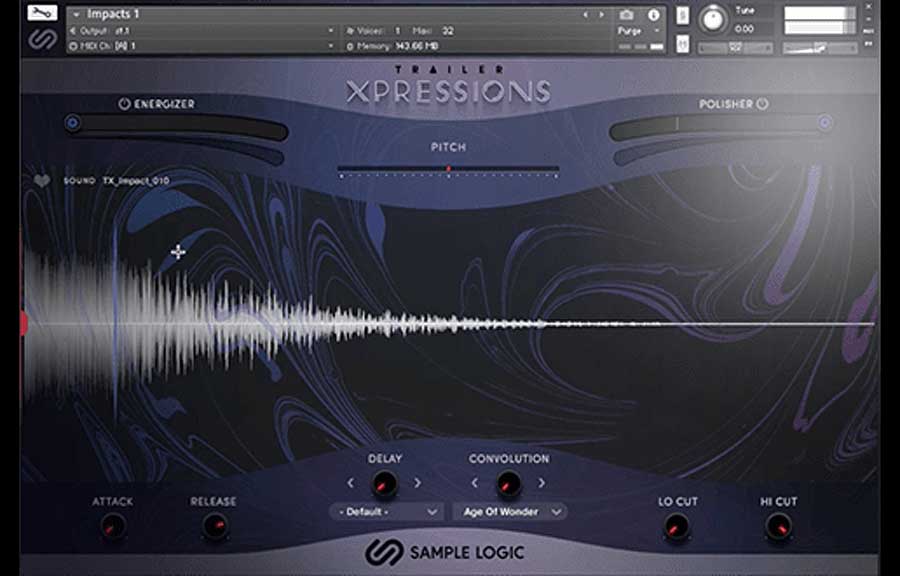Click the Energizer slider handle
This screenshot has width=900, height=576.
tap(72, 122)
